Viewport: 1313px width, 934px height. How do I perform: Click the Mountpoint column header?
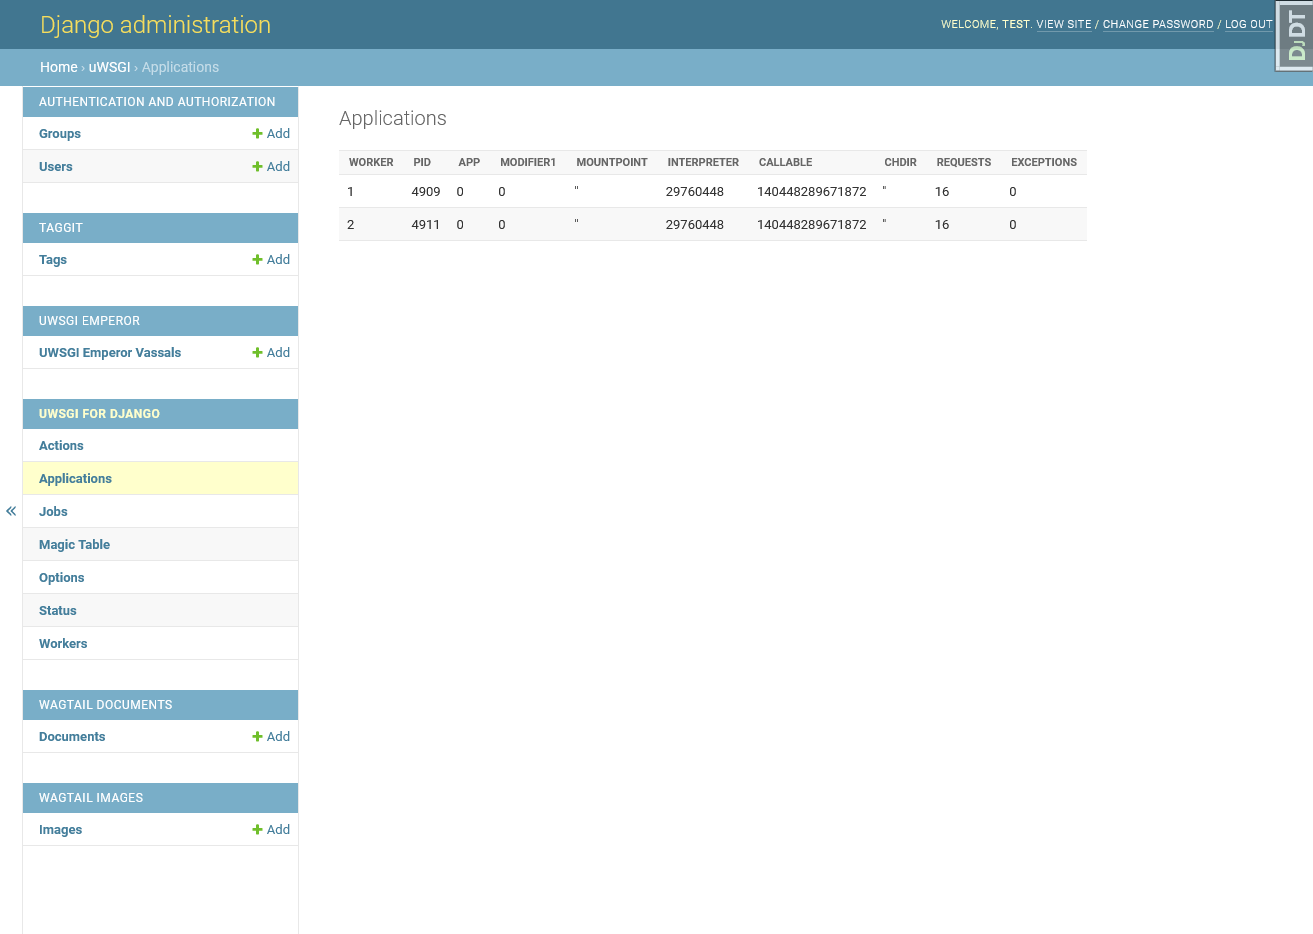coord(612,162)
